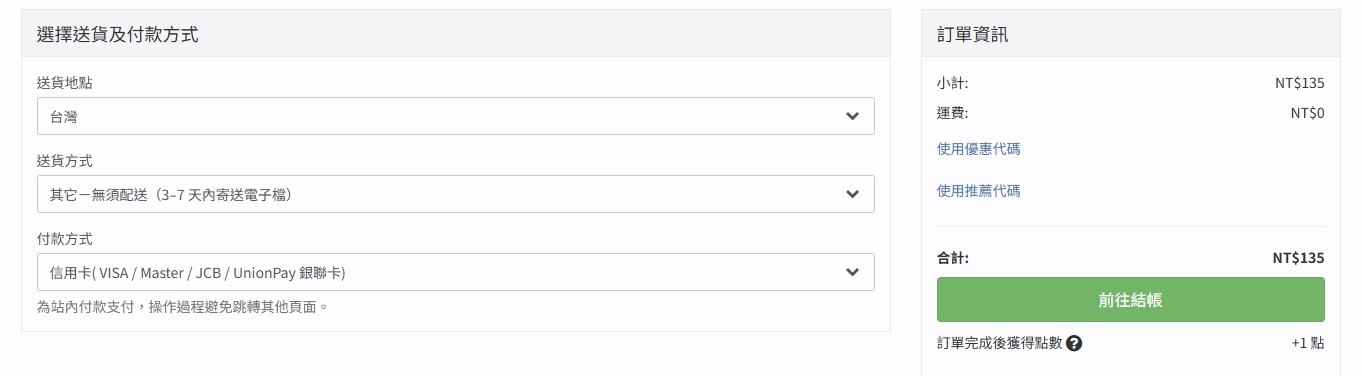This screenshot has width=1362, height=376.
Task: Click the 使用推薦代碼 link
Action: coord(978,190)
